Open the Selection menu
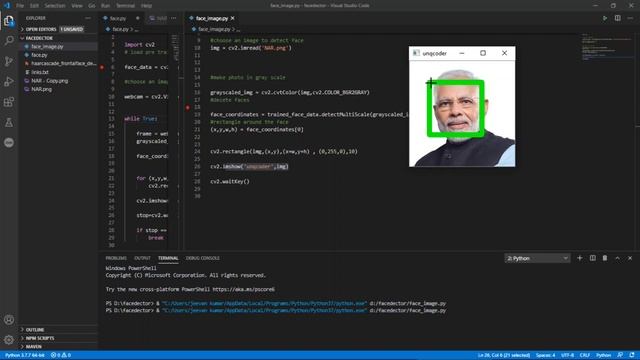 pyautogui.click(x=55, y=6)
